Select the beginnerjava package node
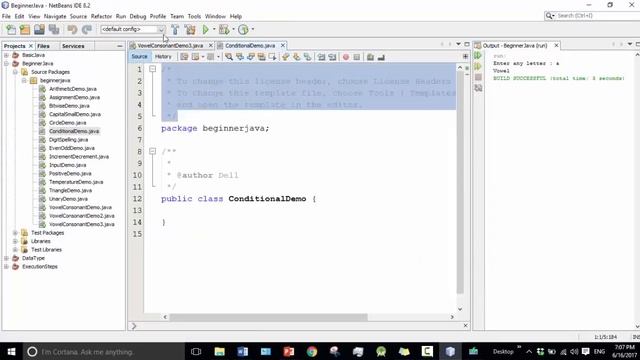The width and height of the screenshot is (640, 360). pos(55,80)
